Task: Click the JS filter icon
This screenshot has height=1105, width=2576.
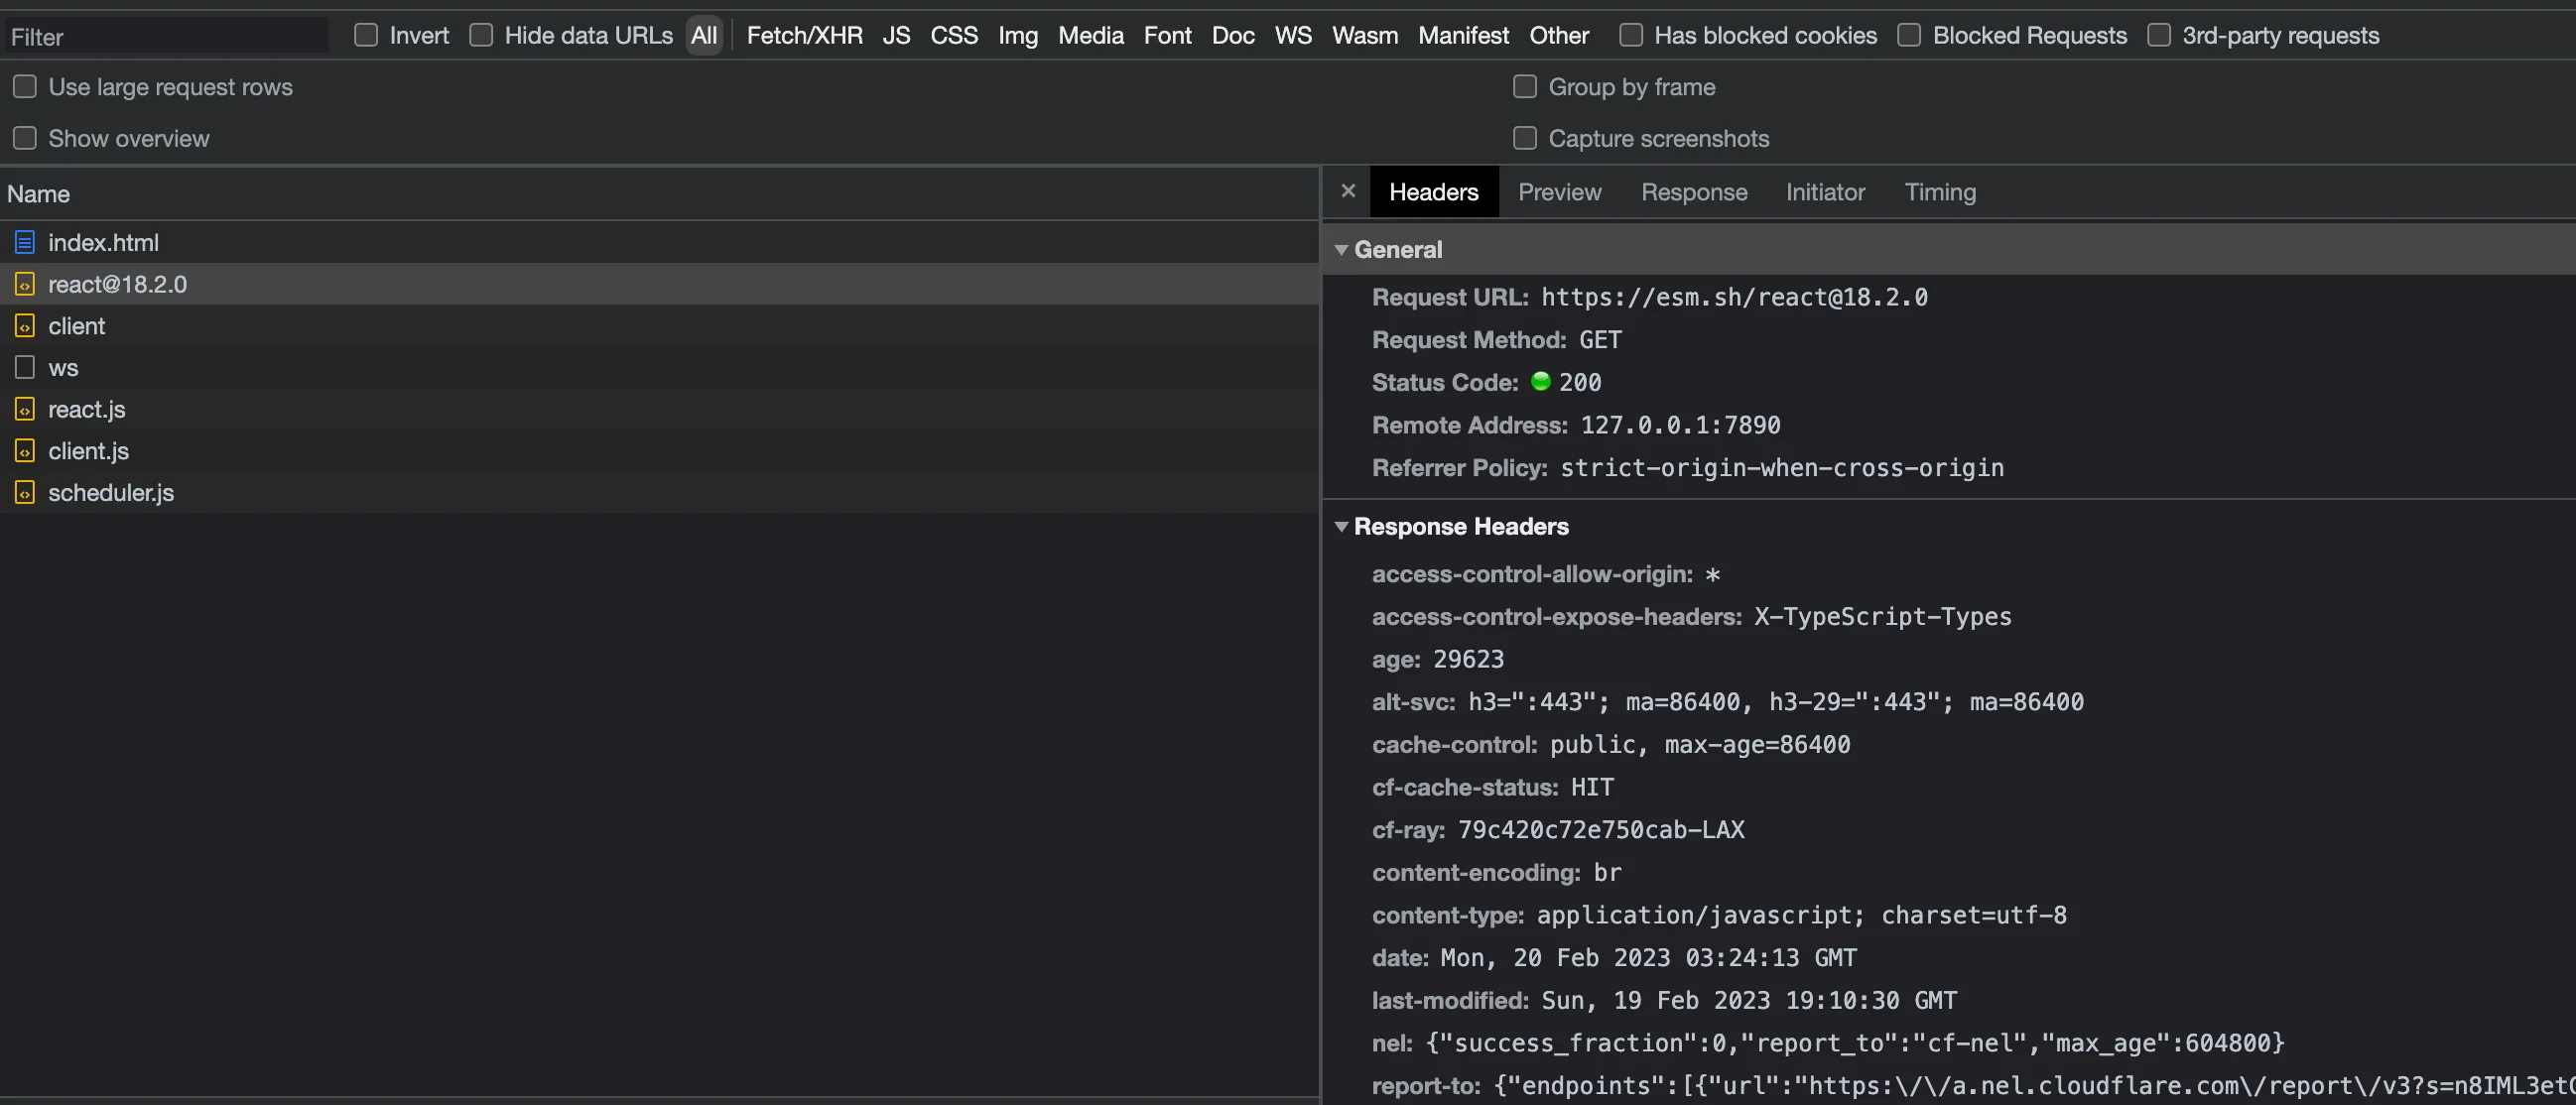Action: tap(895, 36)
